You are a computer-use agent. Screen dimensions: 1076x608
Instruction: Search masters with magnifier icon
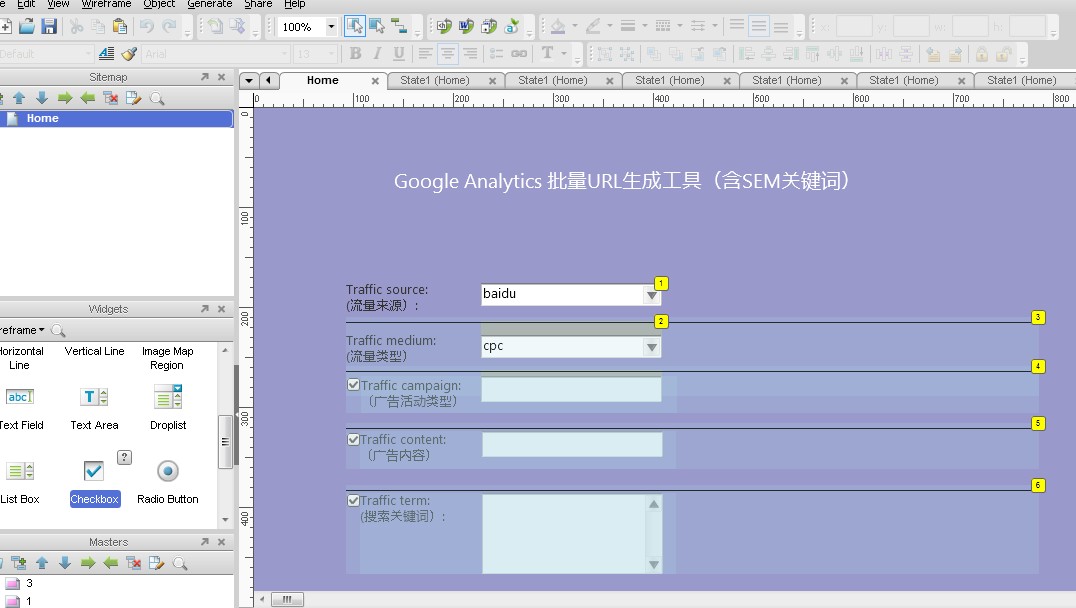pyautogui.click(x=180, y=563)
